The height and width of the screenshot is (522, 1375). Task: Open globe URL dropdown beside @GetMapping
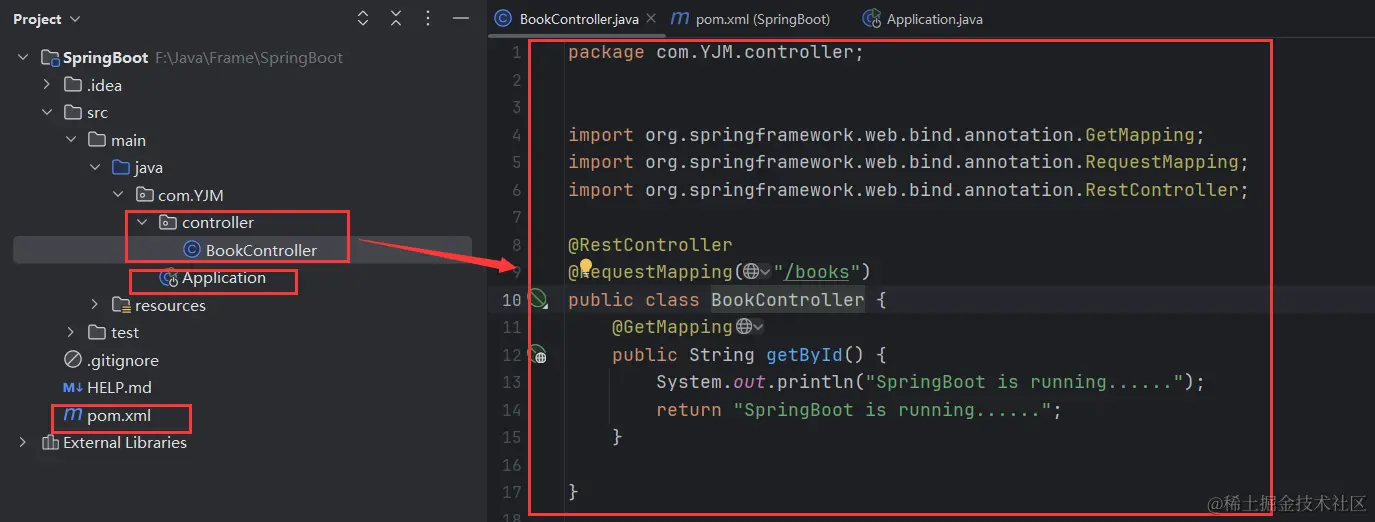(750, 327)
